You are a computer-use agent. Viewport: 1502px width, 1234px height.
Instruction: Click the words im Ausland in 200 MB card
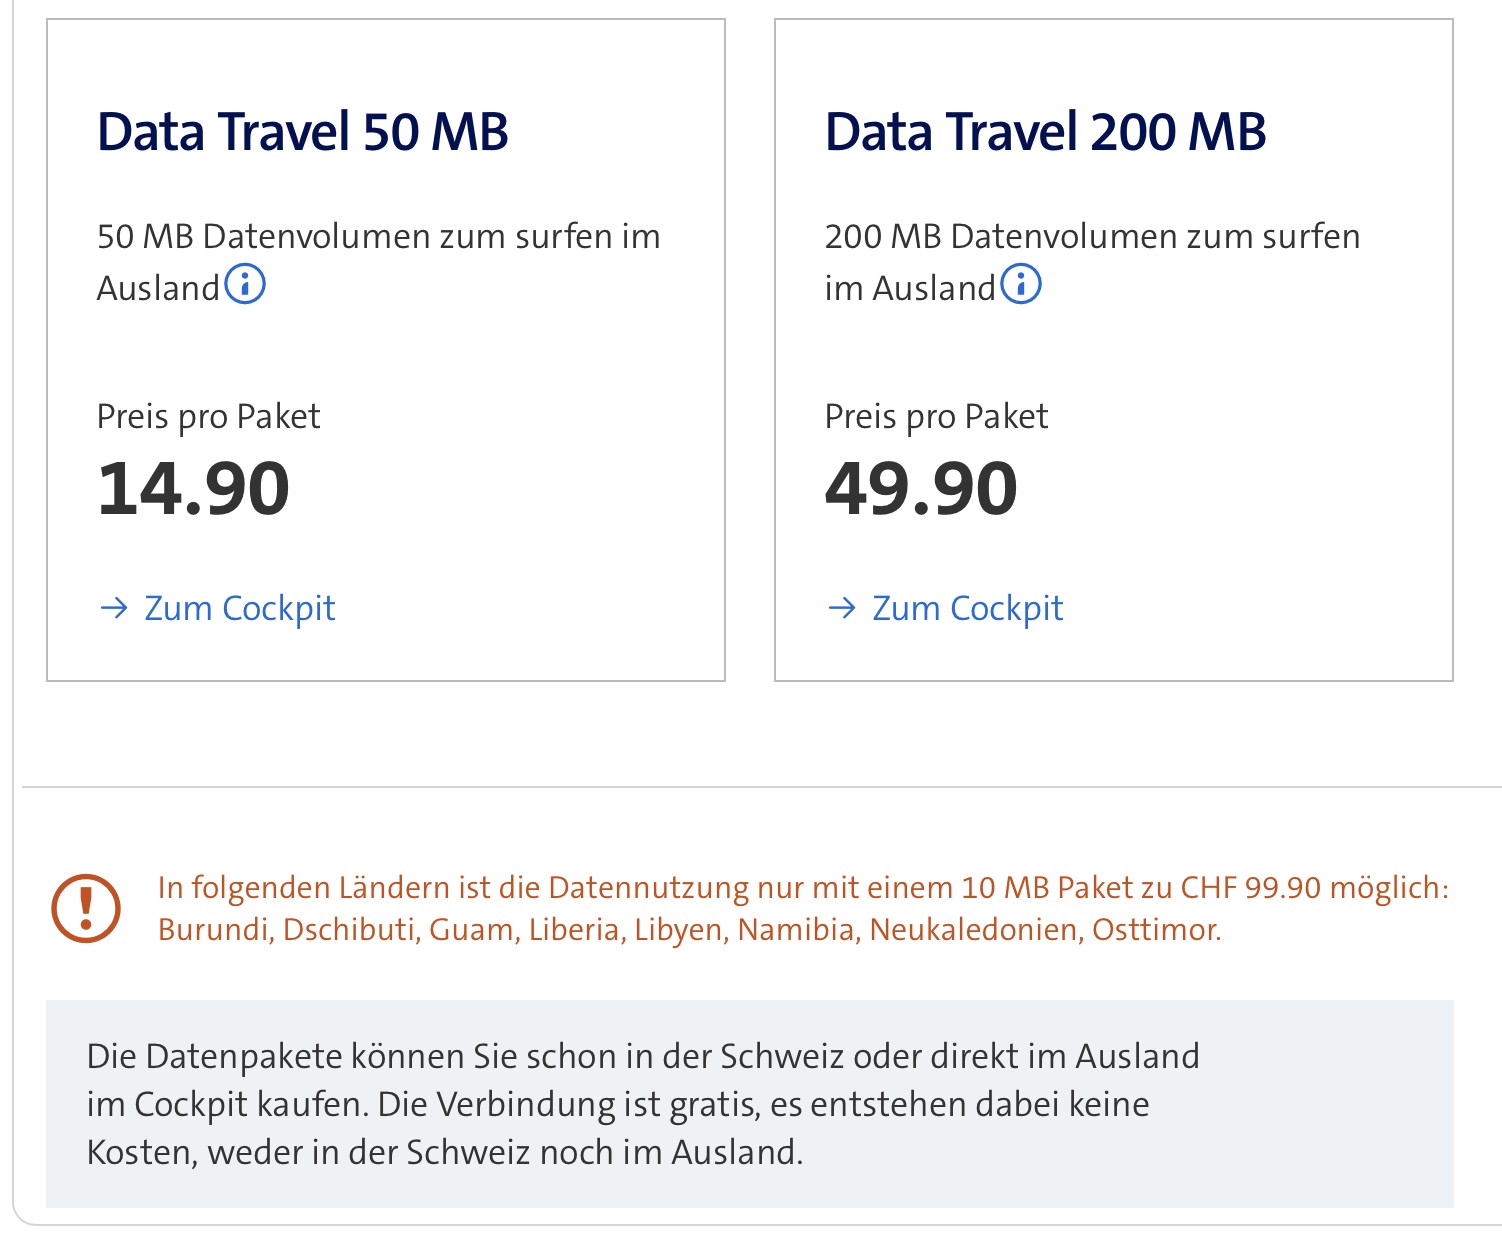(x=910, y=288)
